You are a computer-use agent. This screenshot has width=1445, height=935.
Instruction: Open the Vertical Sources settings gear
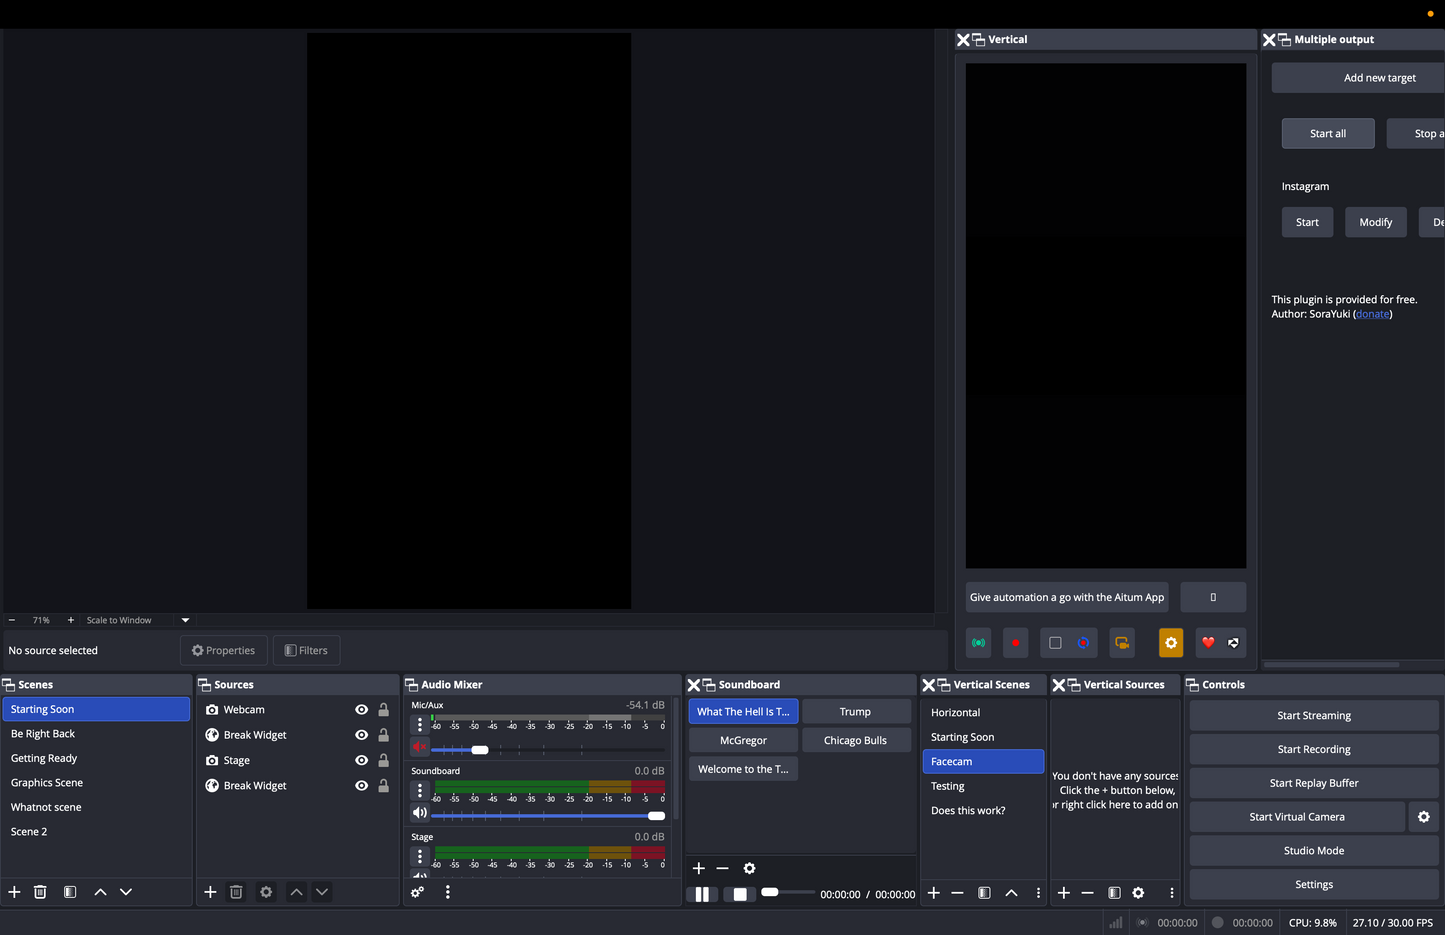coord(1138,892)
